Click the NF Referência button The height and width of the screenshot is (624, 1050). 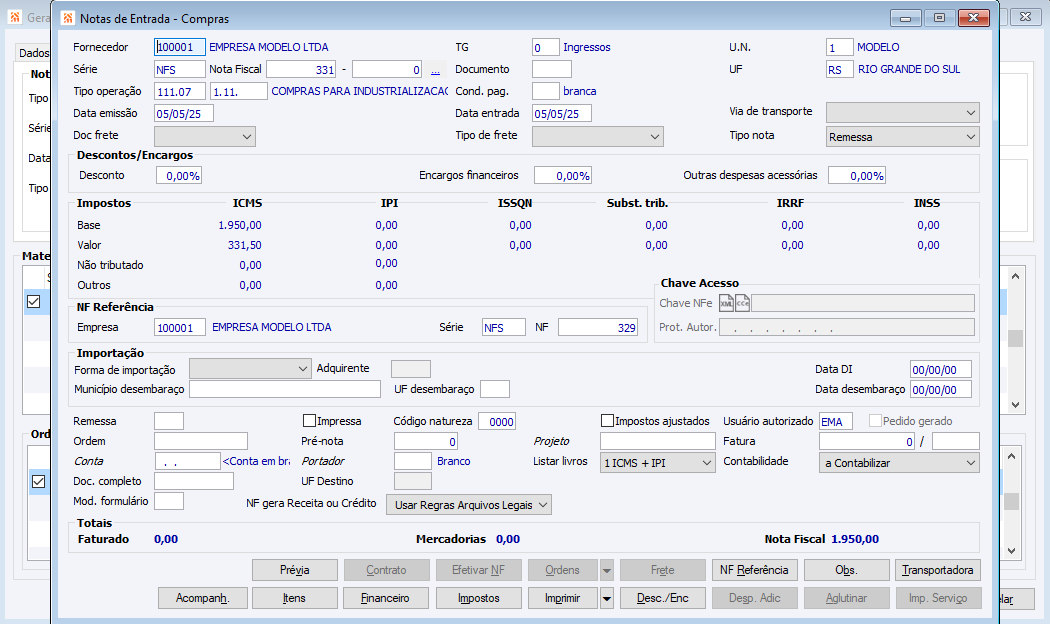(x=754, y=570)
